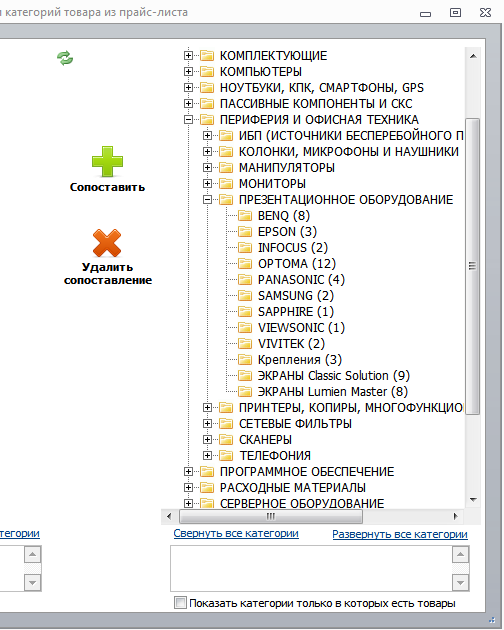The width and height of the screenshot is (504, 630).
Task: Click the КОМПЬЮТЕРЫ folder icon
Action: point(207,72)
